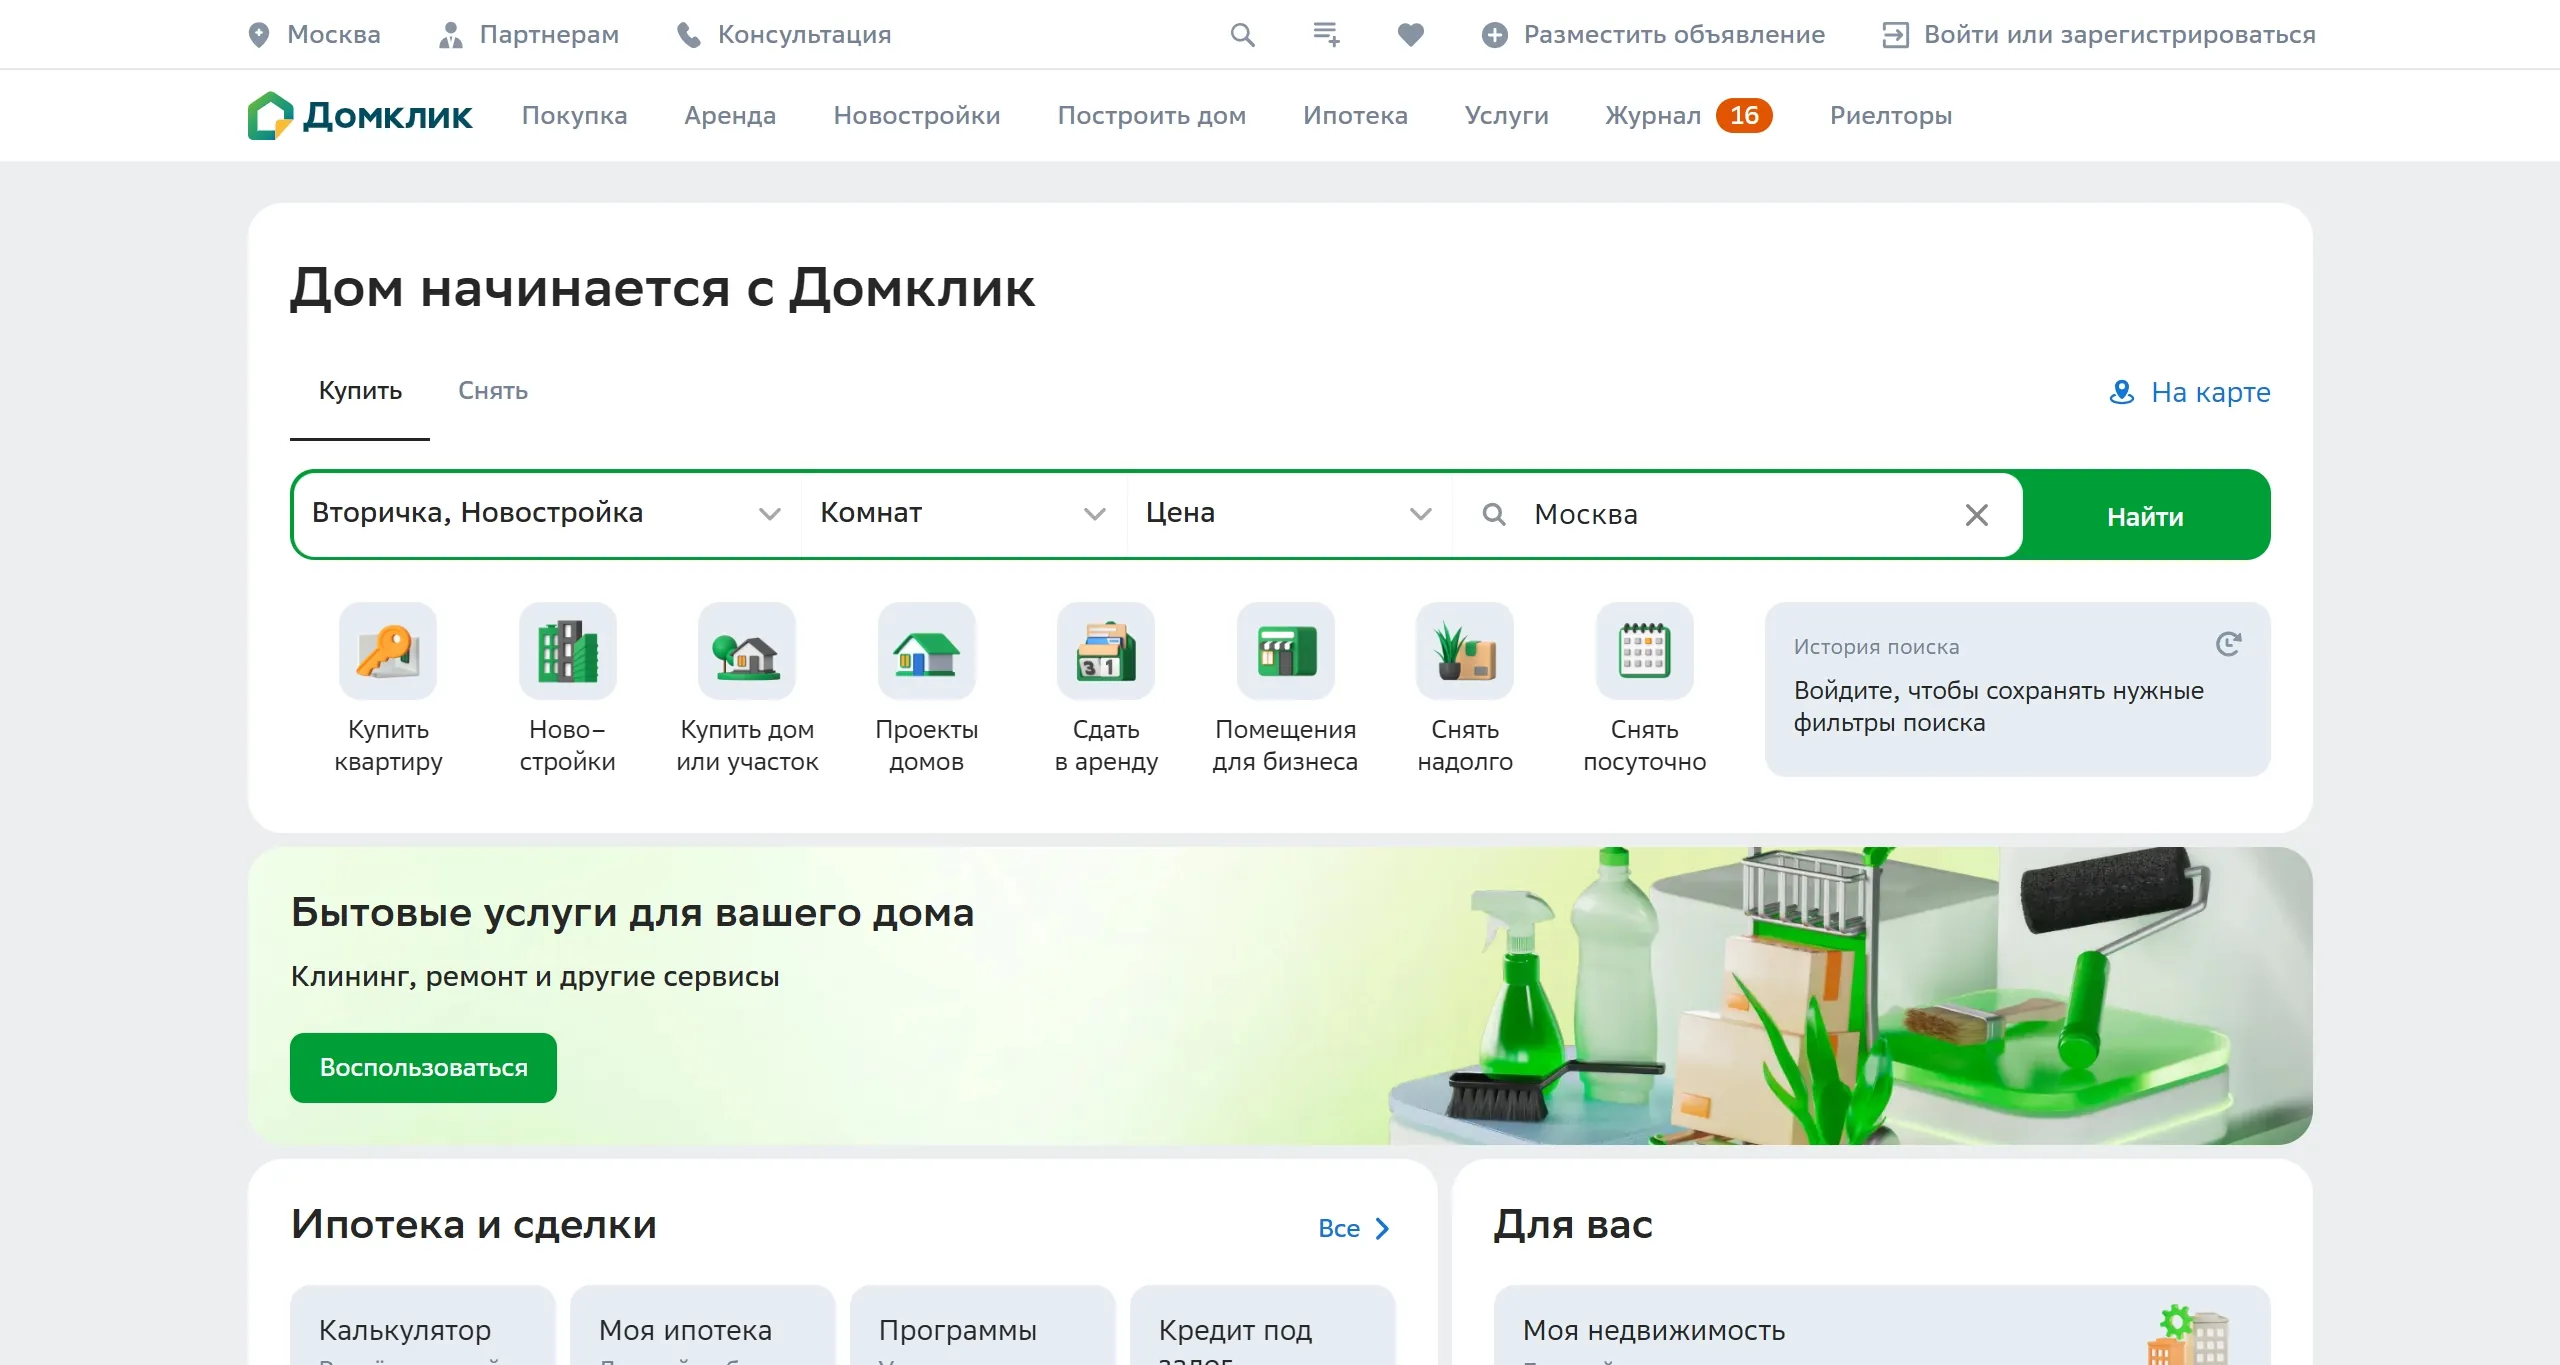Open the favorites heart icon
This screenshot has width=2560, height=1365.
pos(1410,35)
